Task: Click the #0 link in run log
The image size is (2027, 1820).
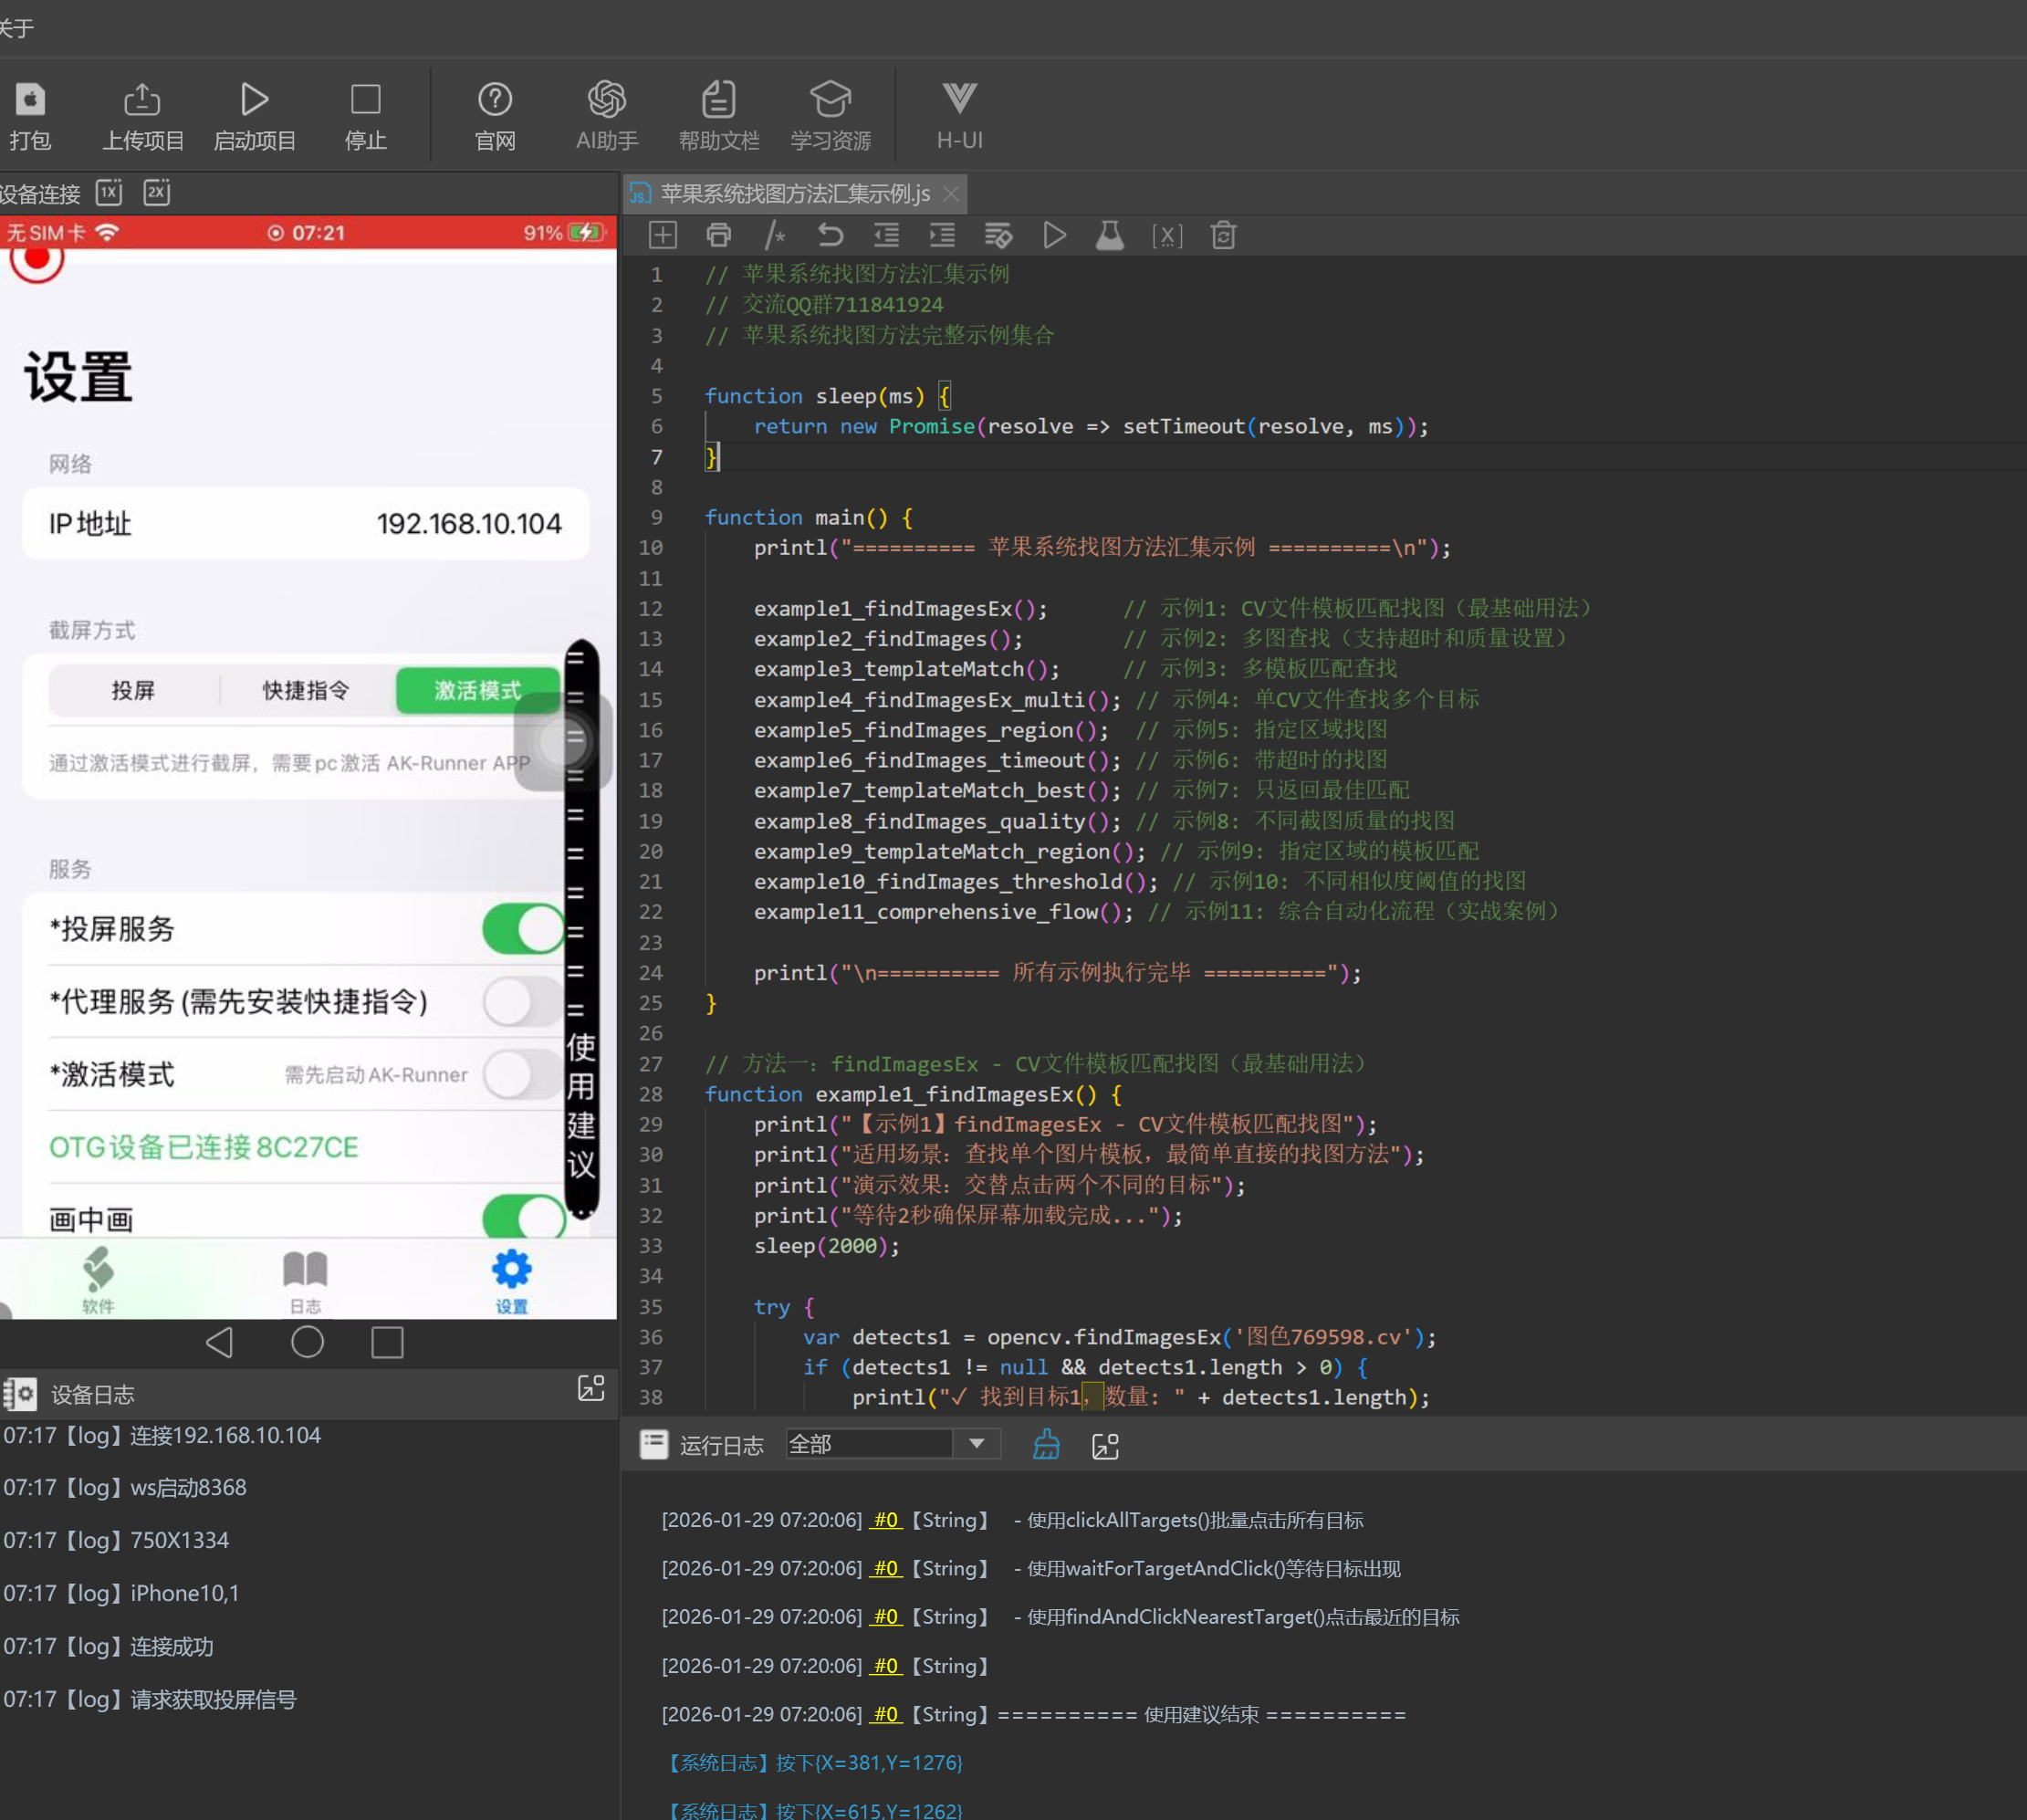Action: [886, 1520]
